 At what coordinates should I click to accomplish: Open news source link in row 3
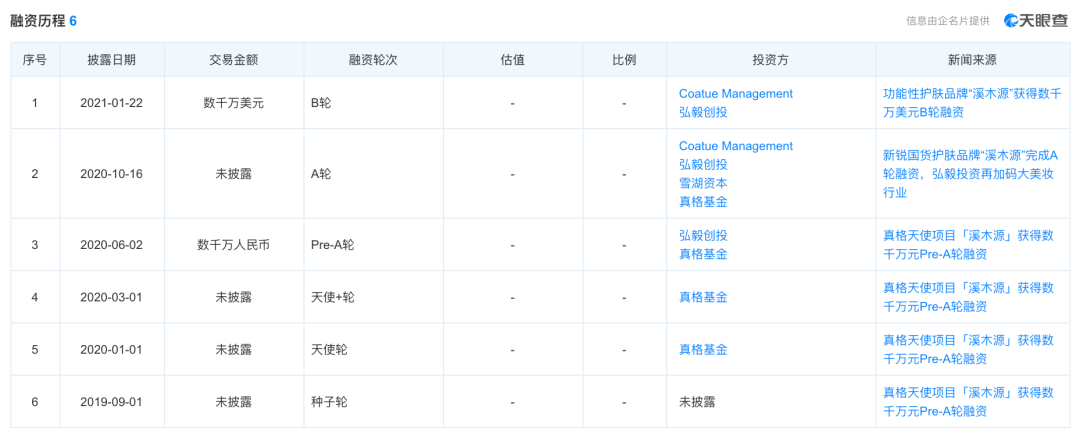968,245
